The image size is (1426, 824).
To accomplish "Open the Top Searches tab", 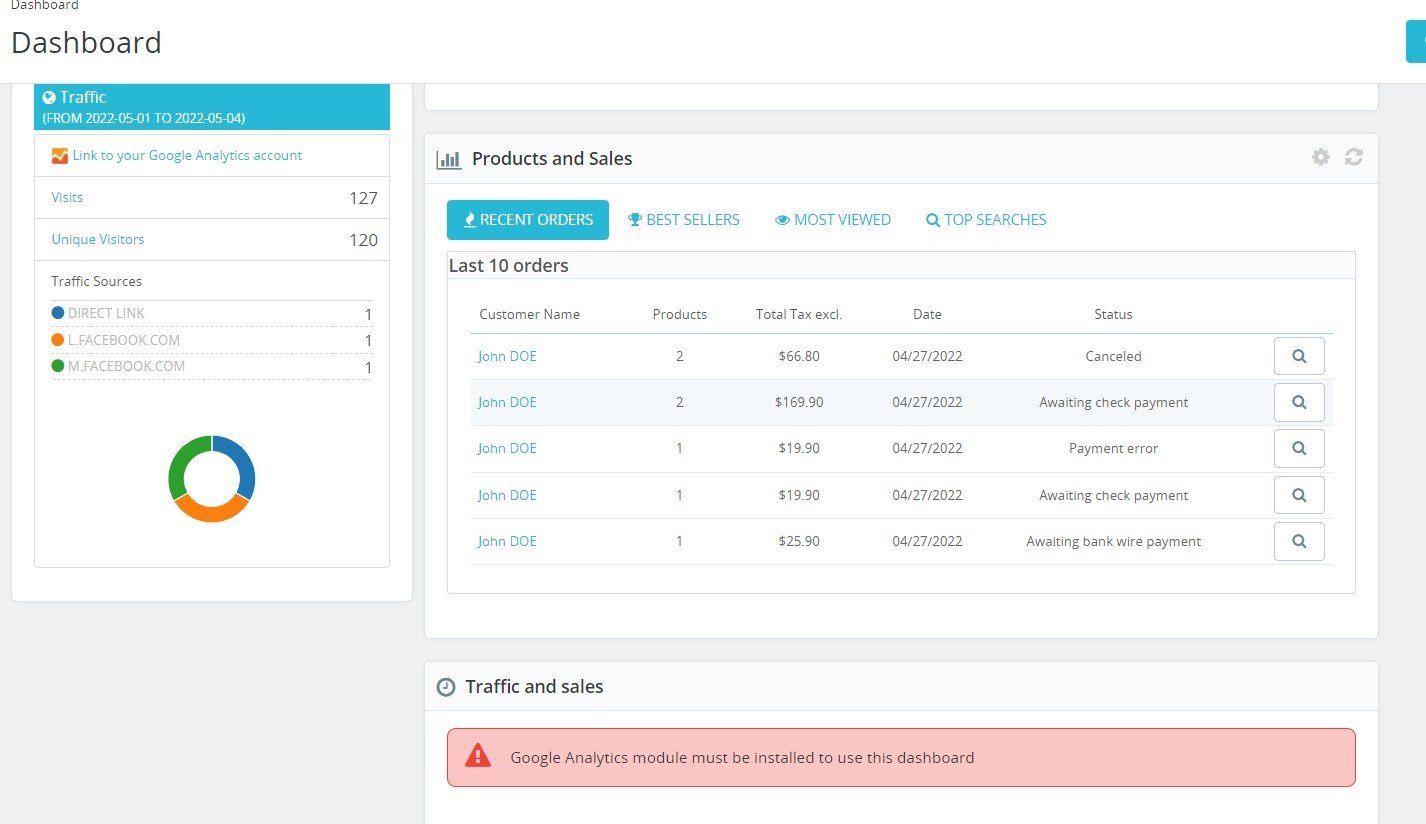I will pos(986,220).
